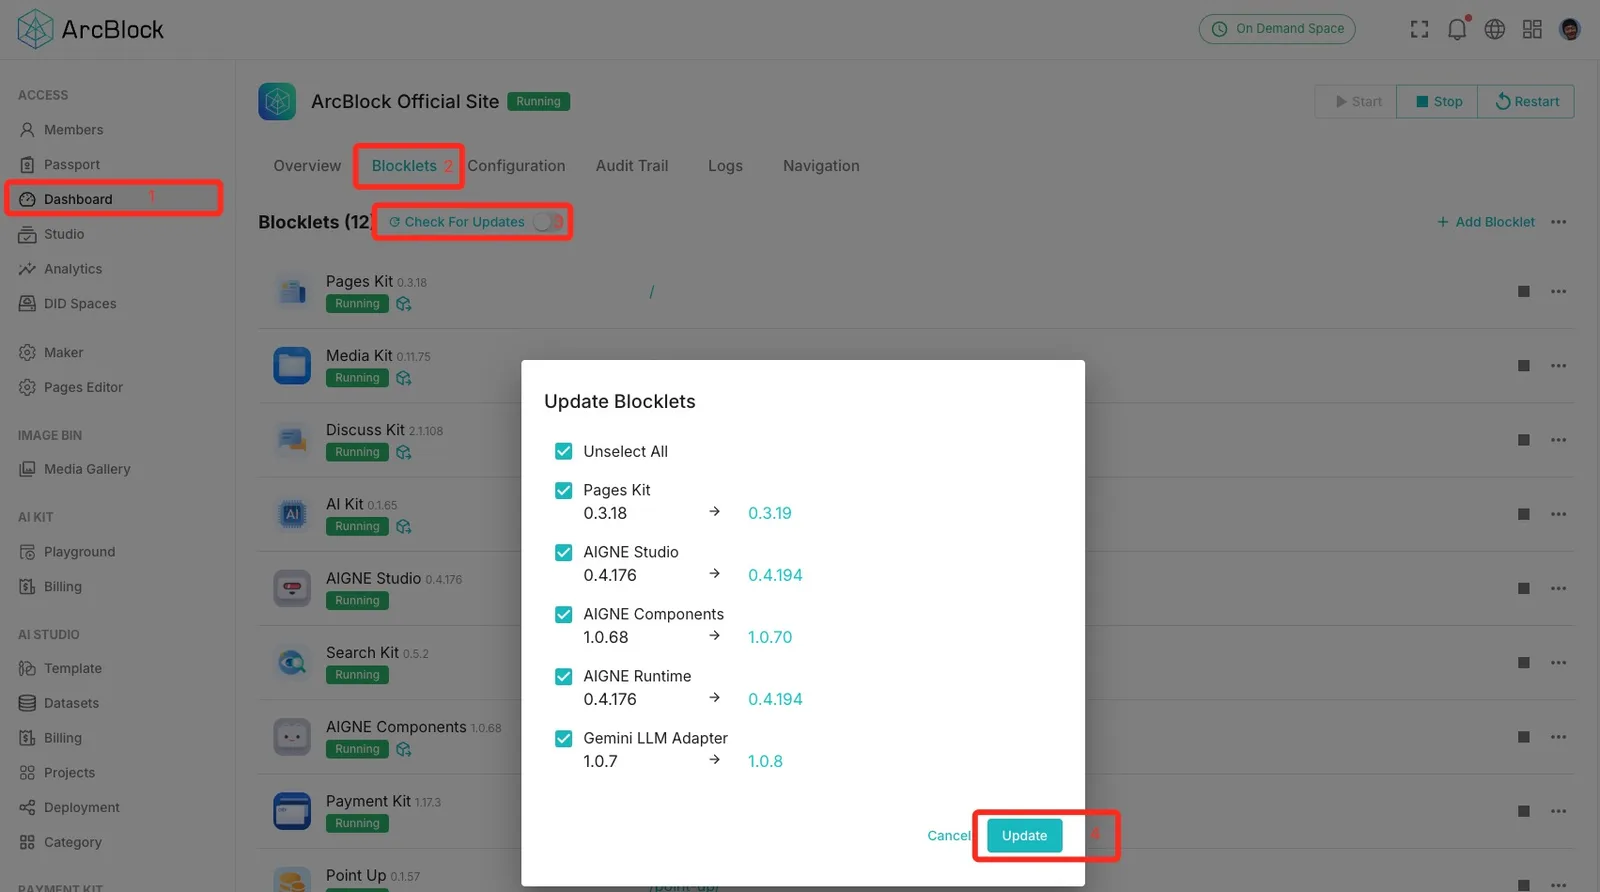
Task: Open more options for Payment Kit row
Action: coord(1558,811)
